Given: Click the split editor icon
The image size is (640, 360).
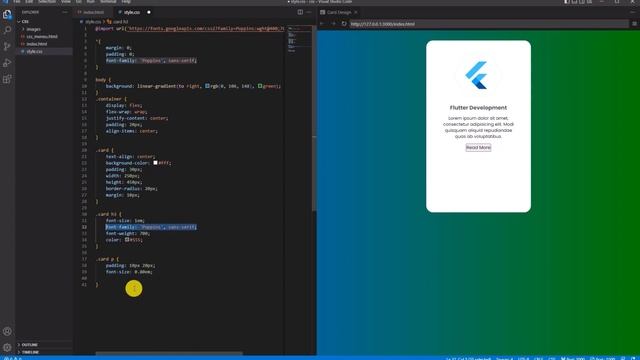Looking at the screenshot, I should pyautogui.click(x=300, y=12).
